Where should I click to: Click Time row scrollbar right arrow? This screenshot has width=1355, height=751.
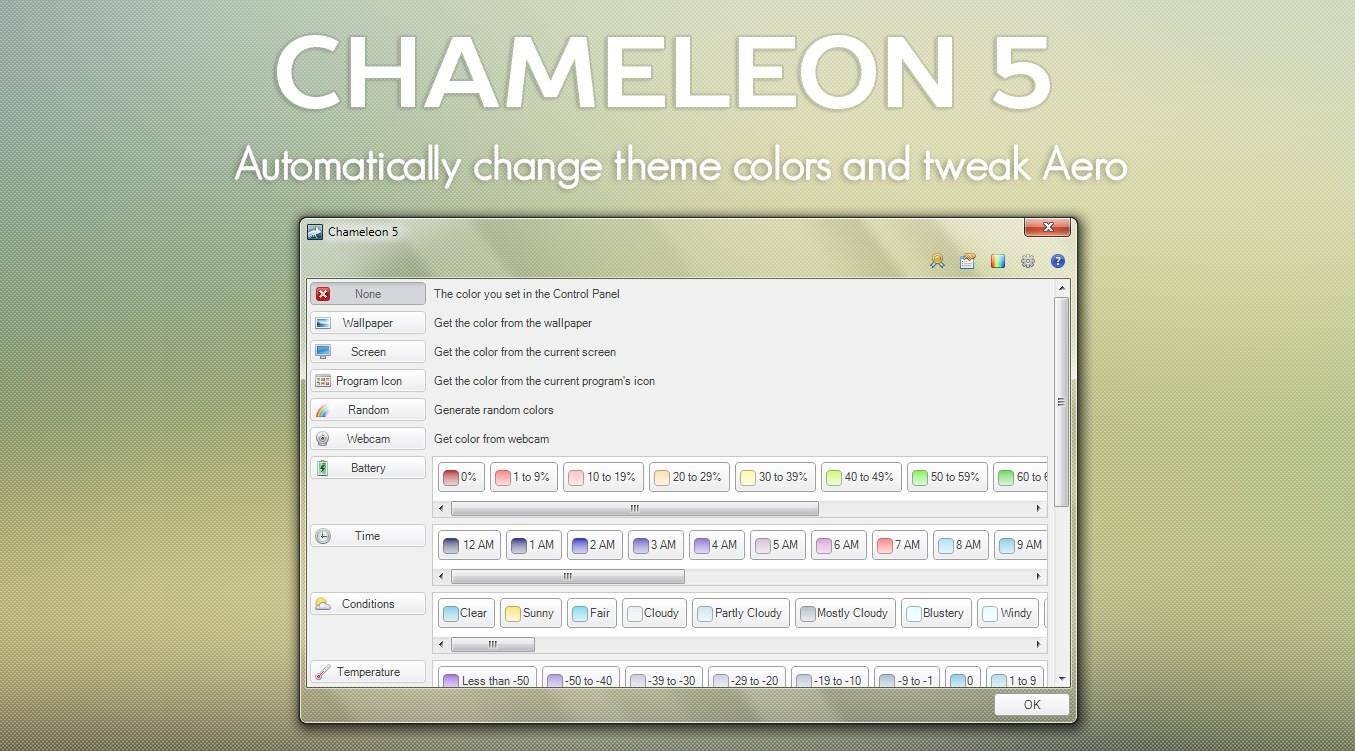click(1039, 577)
